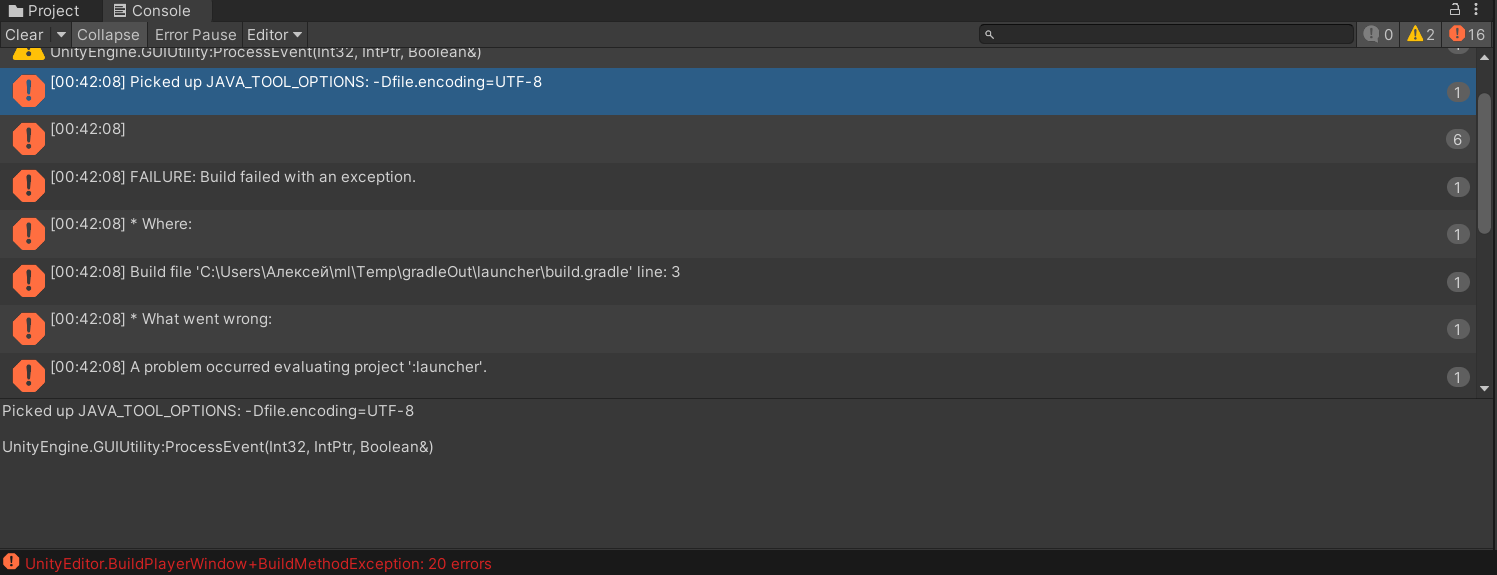Toggle Error Pause mode

coord(196,34)
